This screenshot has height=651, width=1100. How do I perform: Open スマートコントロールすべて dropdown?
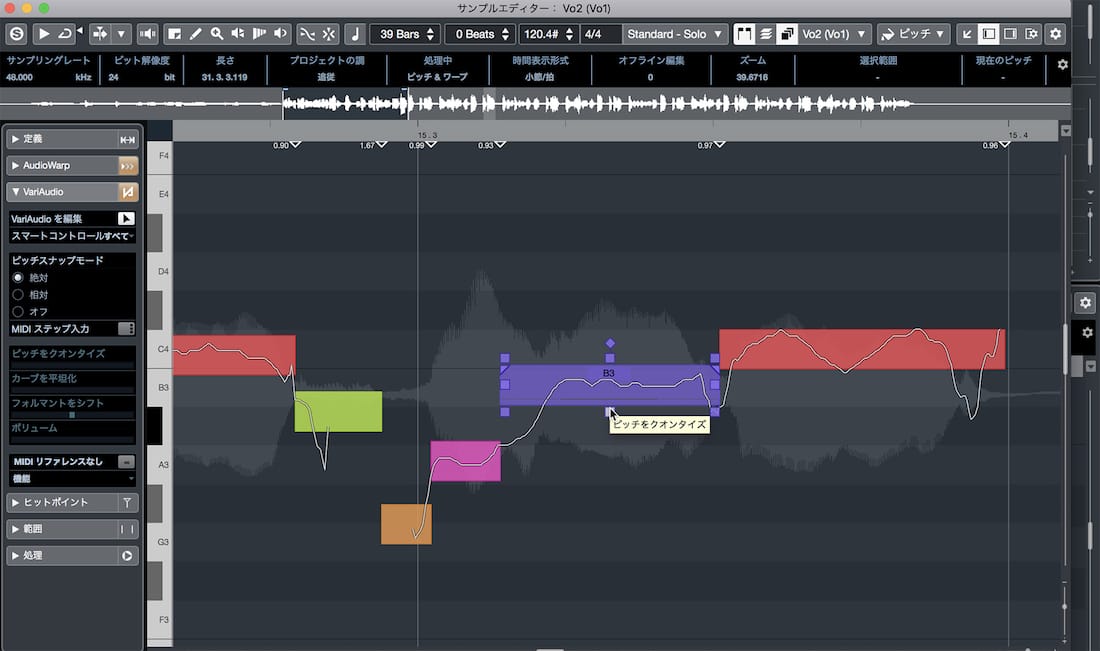pyautogui.click(x=72, y=236)
